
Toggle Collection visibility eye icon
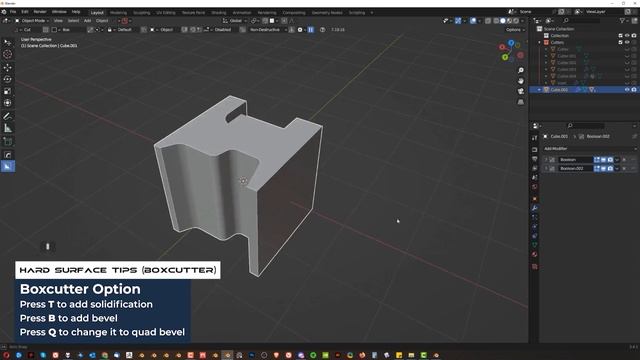click(x=627, y=36)
